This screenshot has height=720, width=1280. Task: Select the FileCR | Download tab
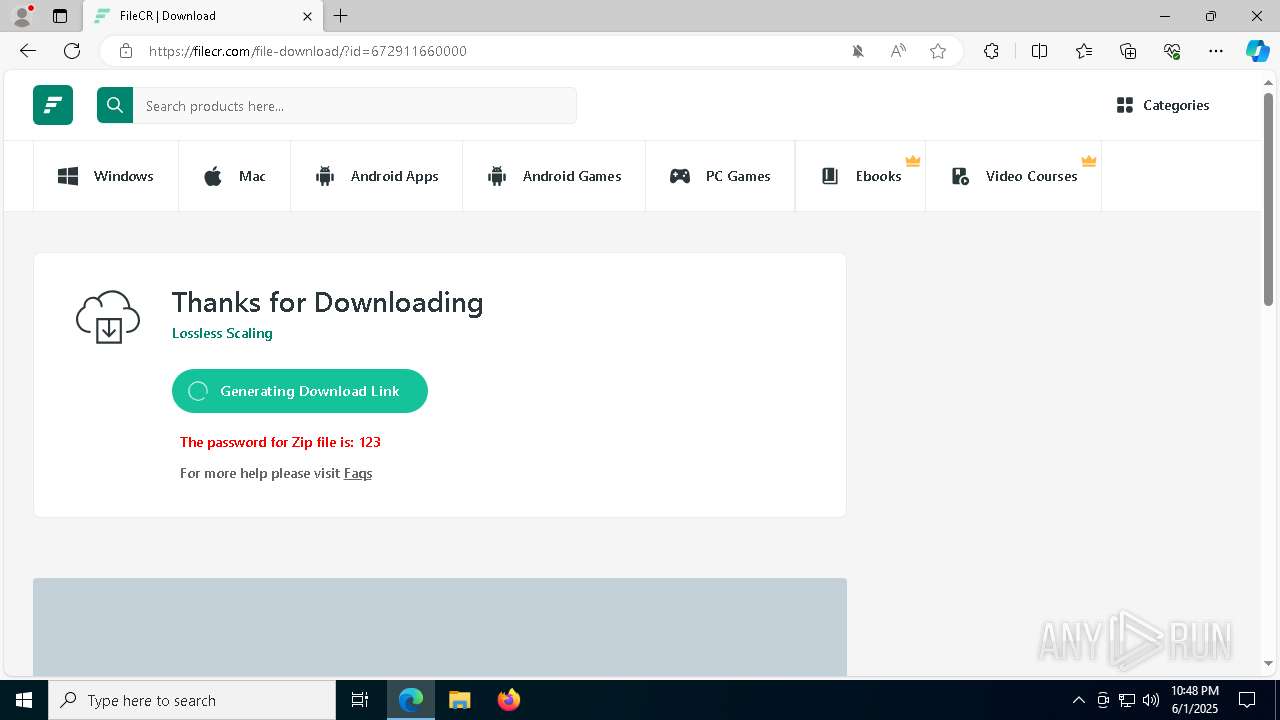click(x=203, y=16)
